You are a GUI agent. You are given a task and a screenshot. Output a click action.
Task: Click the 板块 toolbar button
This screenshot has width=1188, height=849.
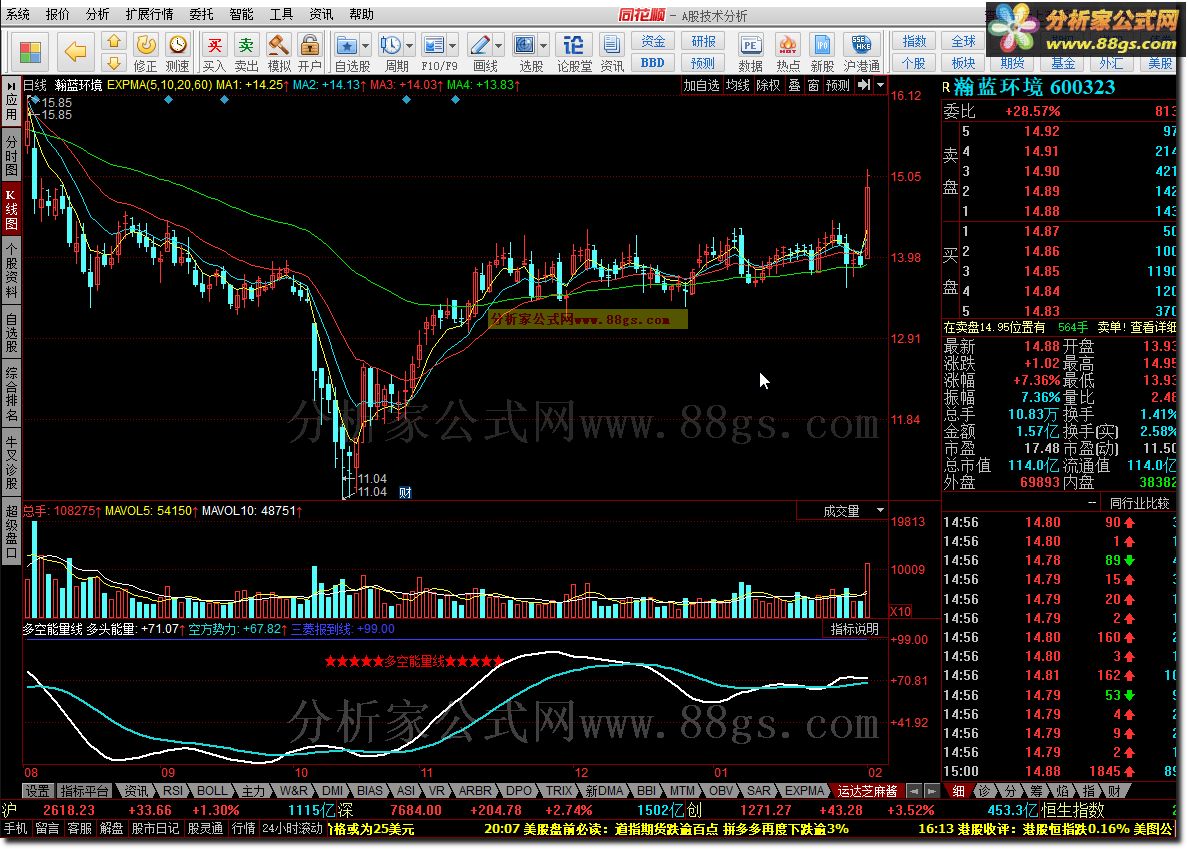click(x=963, y=63)
